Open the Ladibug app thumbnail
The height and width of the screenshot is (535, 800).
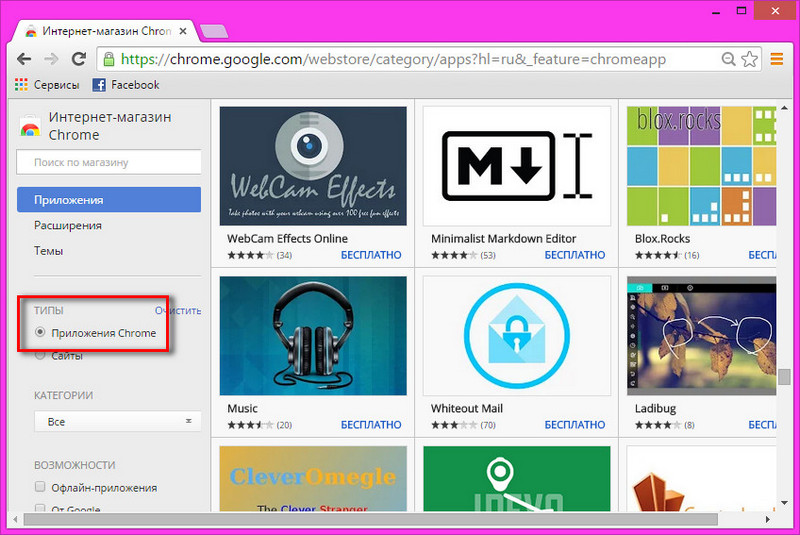[702, 336]
